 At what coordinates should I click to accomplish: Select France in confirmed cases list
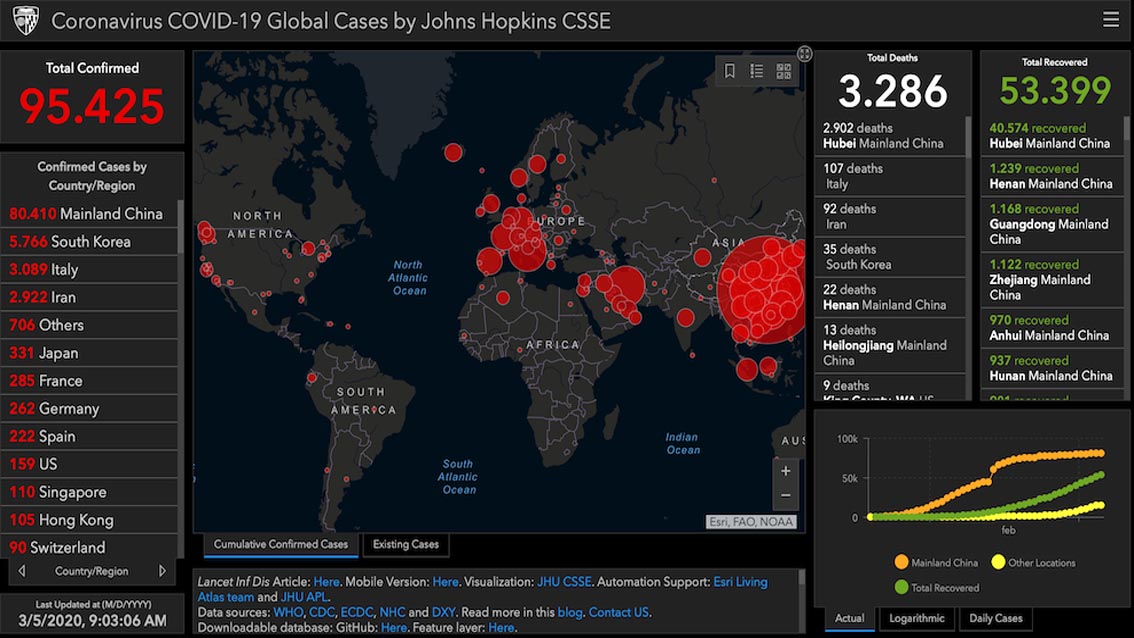coord(89,381)
